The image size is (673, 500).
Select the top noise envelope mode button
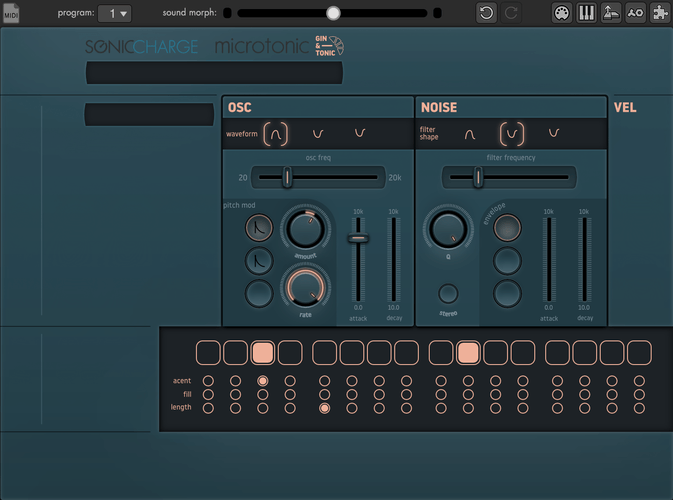pyautogui.click(x=507, y=227)
